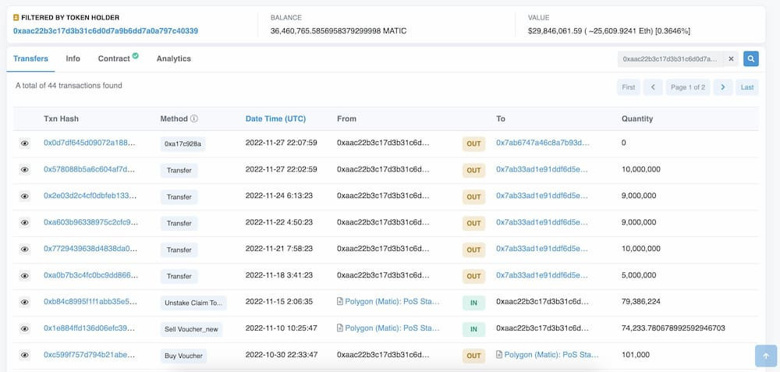This screenshot has height=372, width=780.
Task: Click the info icon next to Method
Action: pyautogui.click(x=194, y=119)
